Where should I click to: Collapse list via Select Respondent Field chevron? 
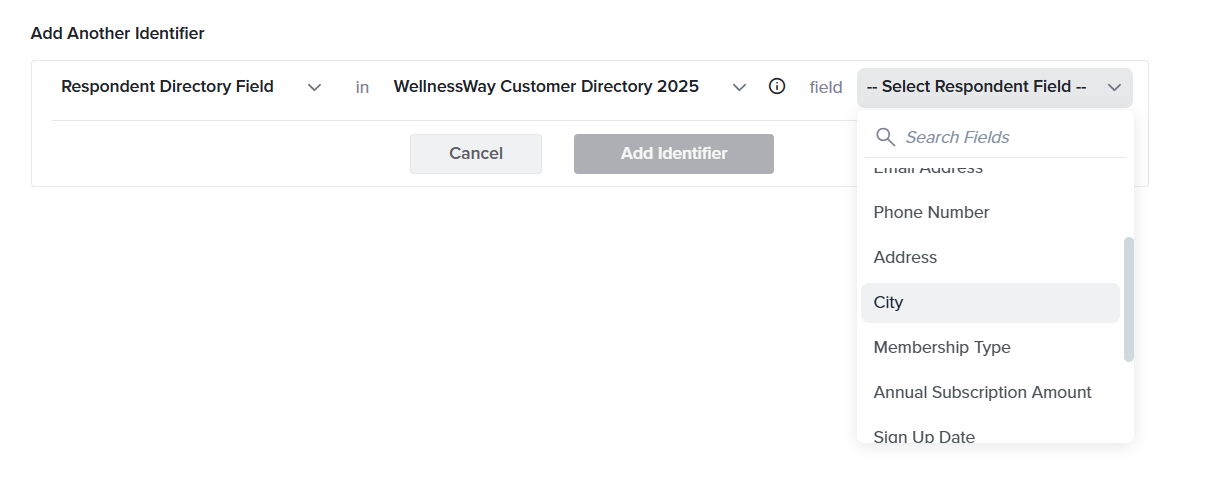pos(1115,87)
